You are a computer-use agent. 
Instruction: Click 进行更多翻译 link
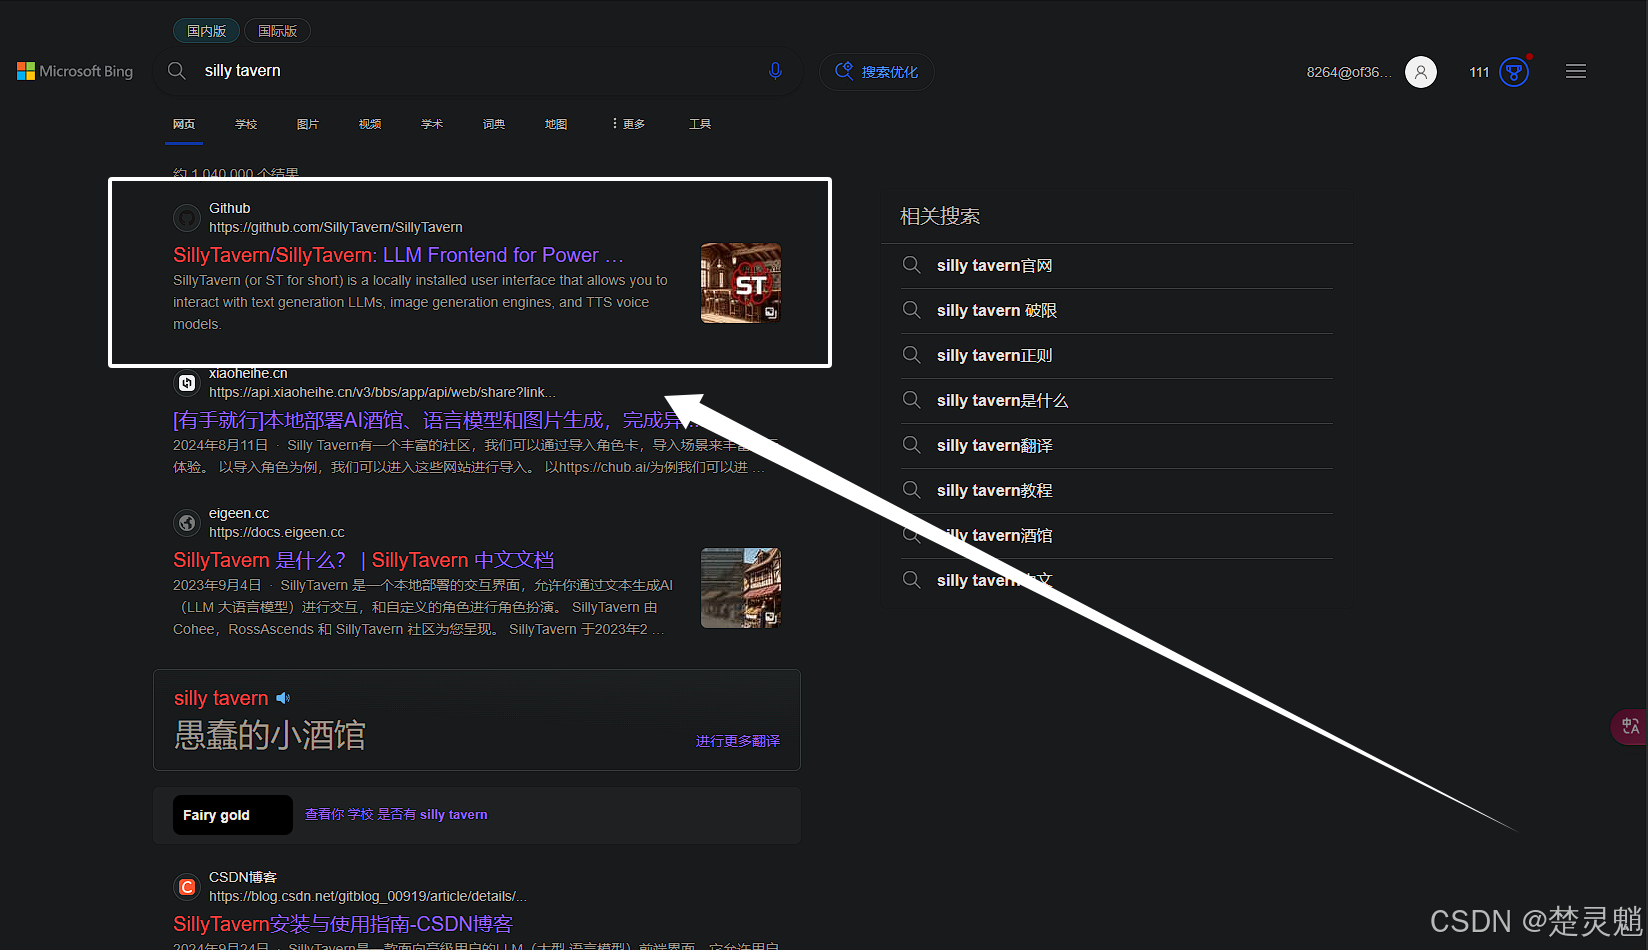point(738,741)
